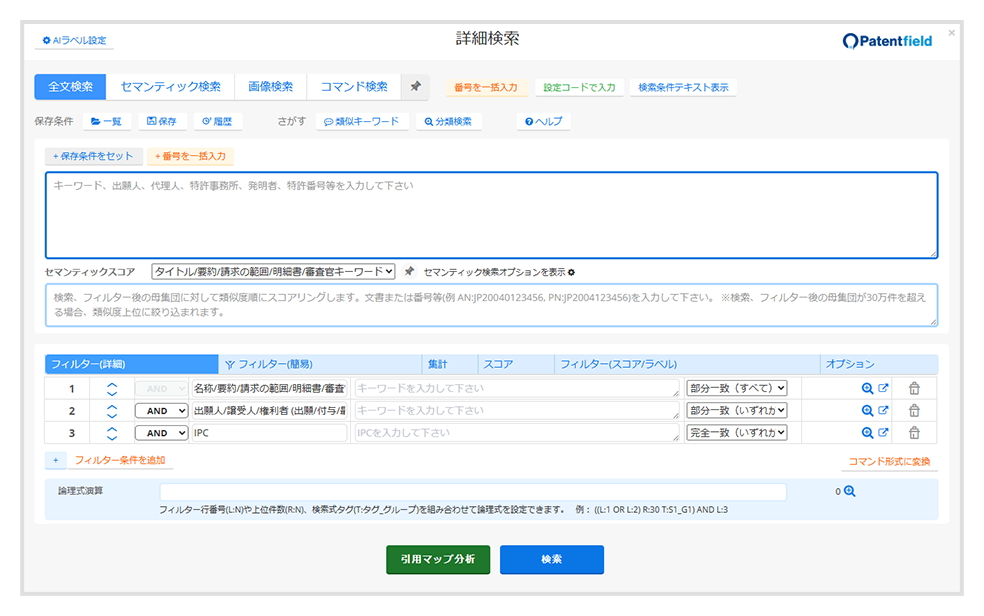Select オプション tab
The image size is (984, 616).
[879, 364]
